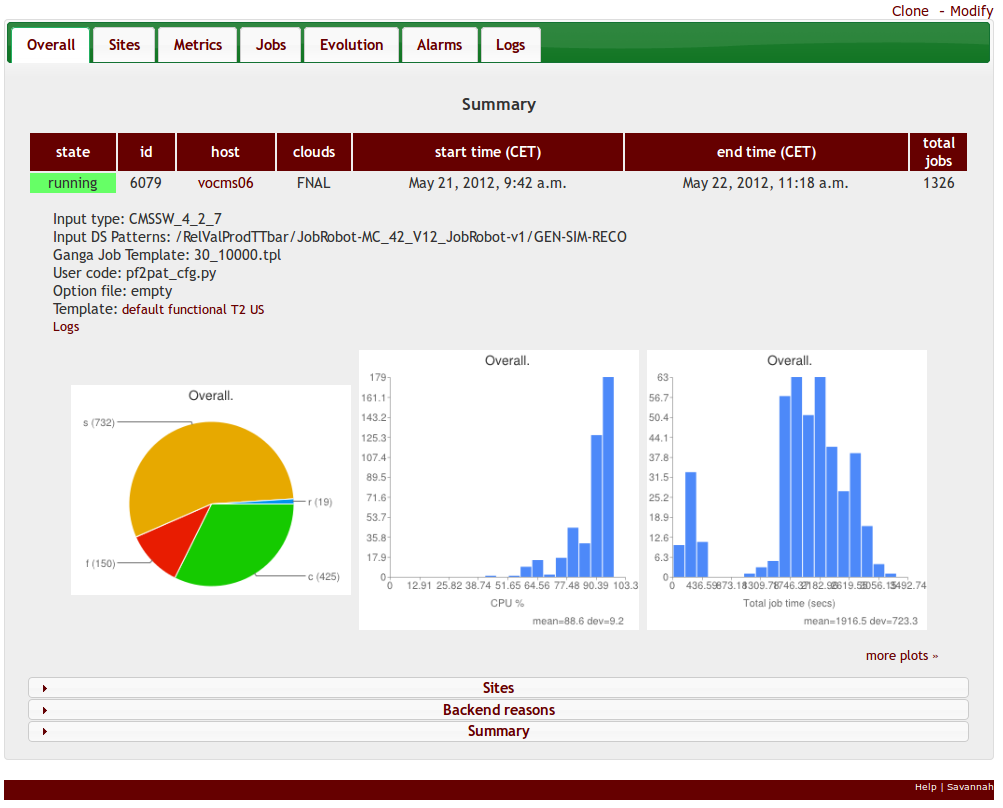
Task: Click the Backend reasons arrow icon
Action: click(45, 710)
